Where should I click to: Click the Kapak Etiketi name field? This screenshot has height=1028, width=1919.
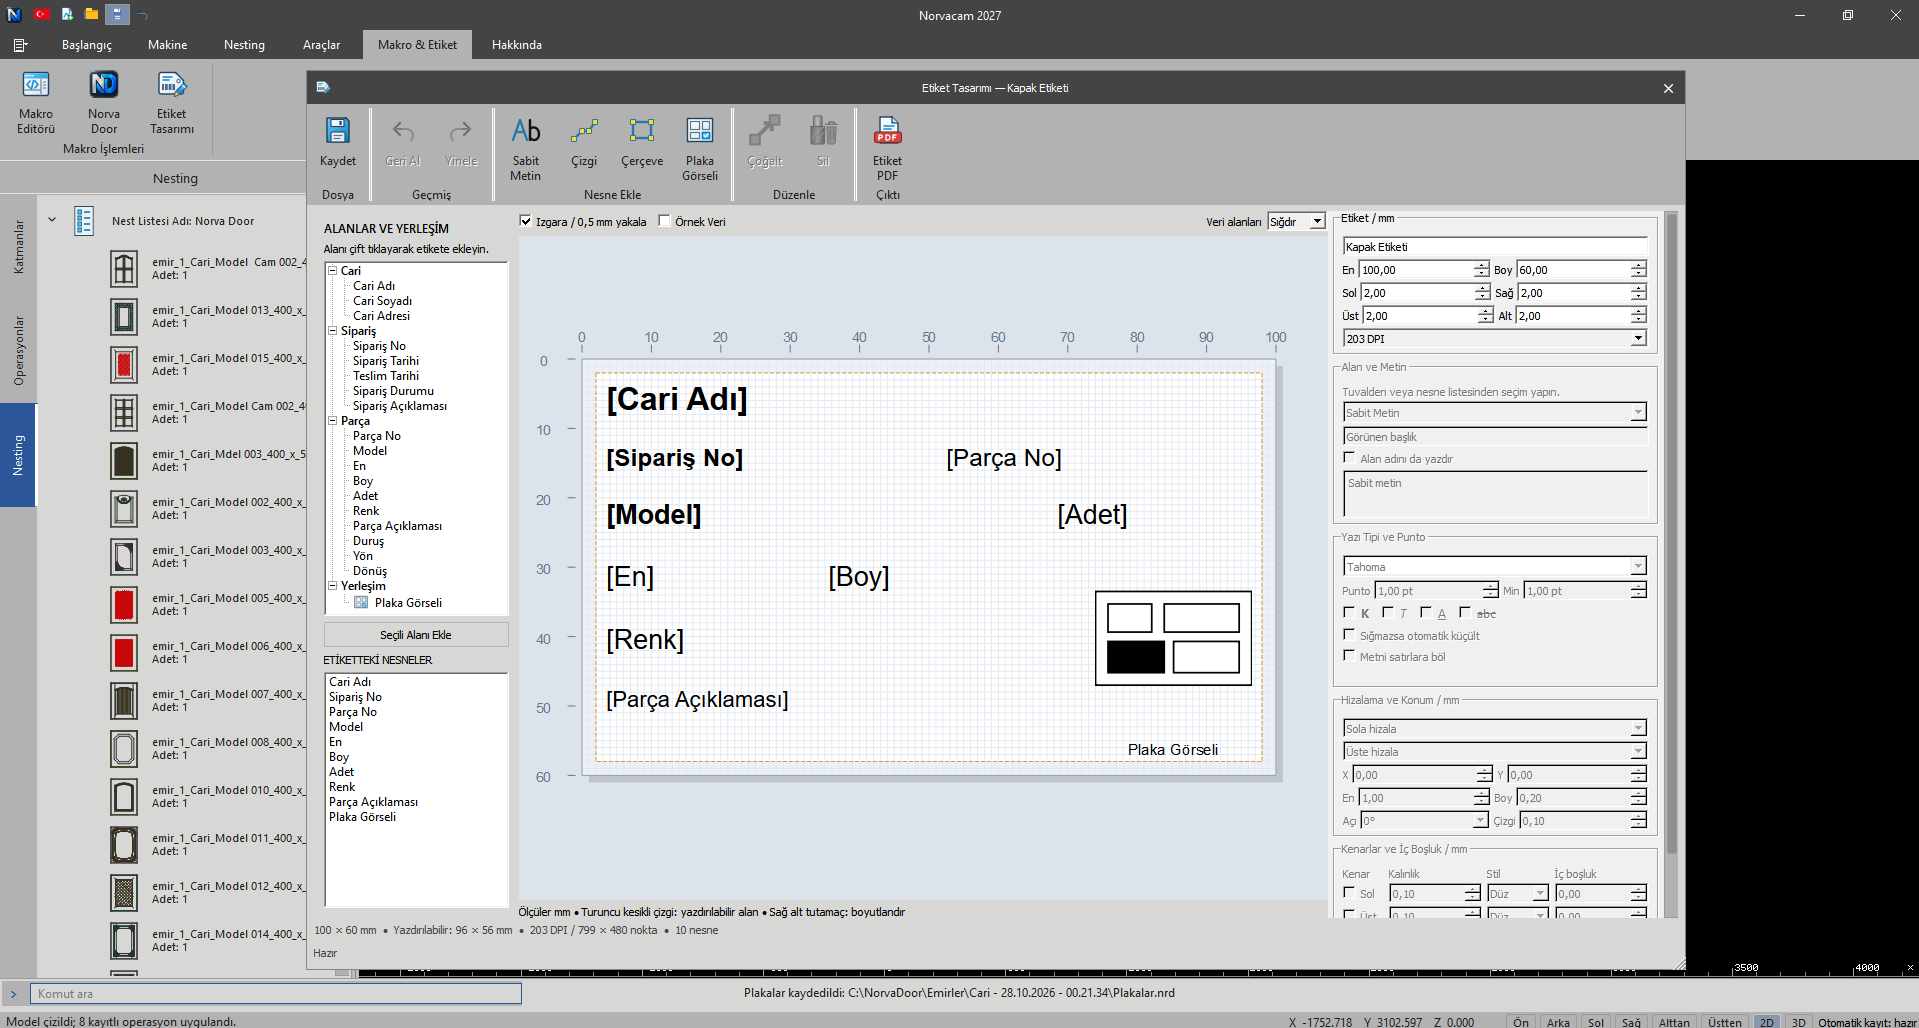[x=1495, y=247]
